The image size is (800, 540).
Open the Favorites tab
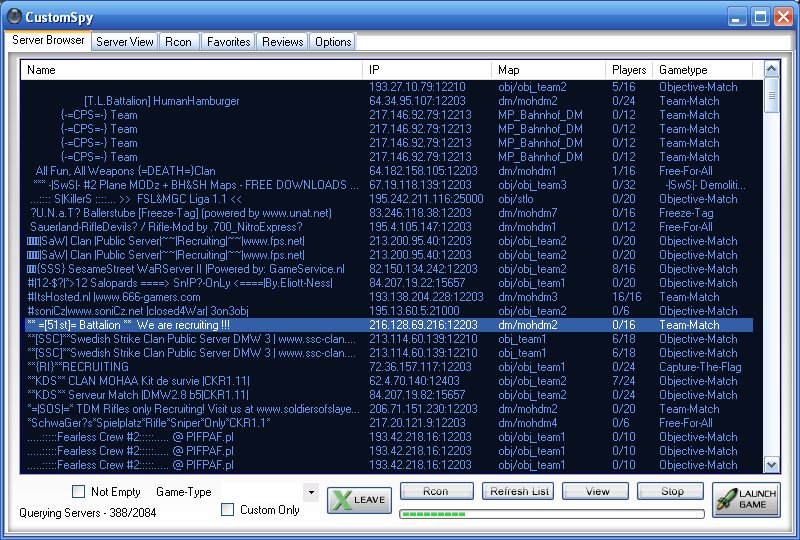pyautogui.click(x=228, y=42)
